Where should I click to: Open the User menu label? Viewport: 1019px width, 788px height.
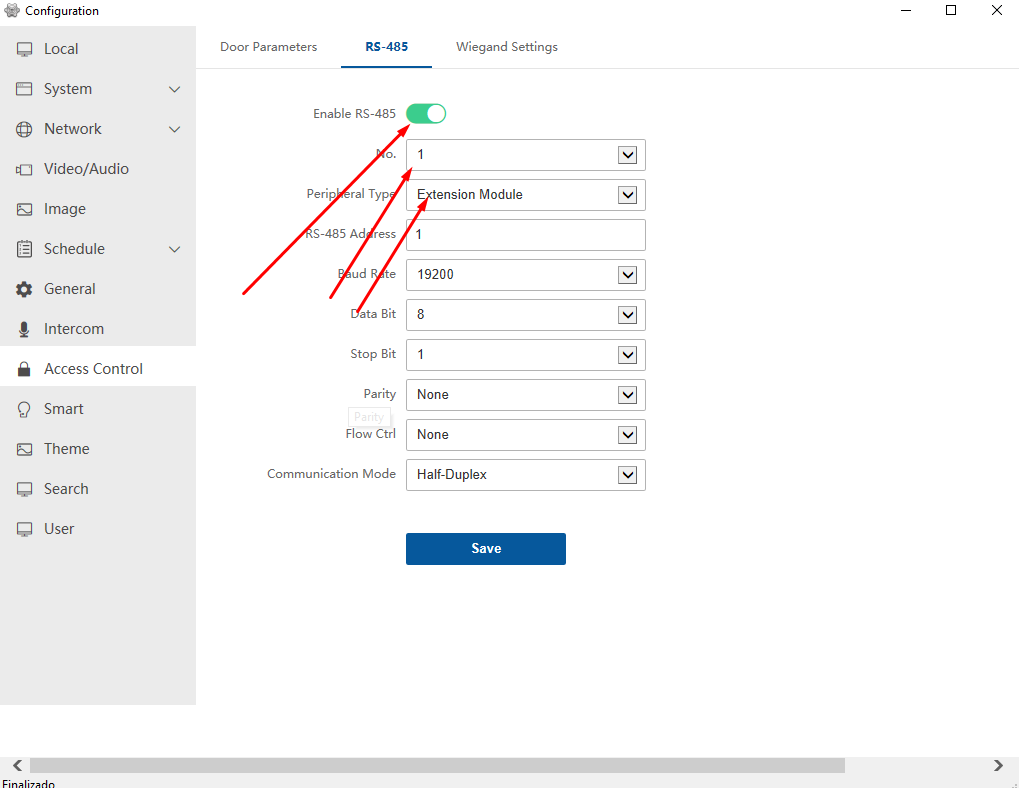(x=59, y=529)
